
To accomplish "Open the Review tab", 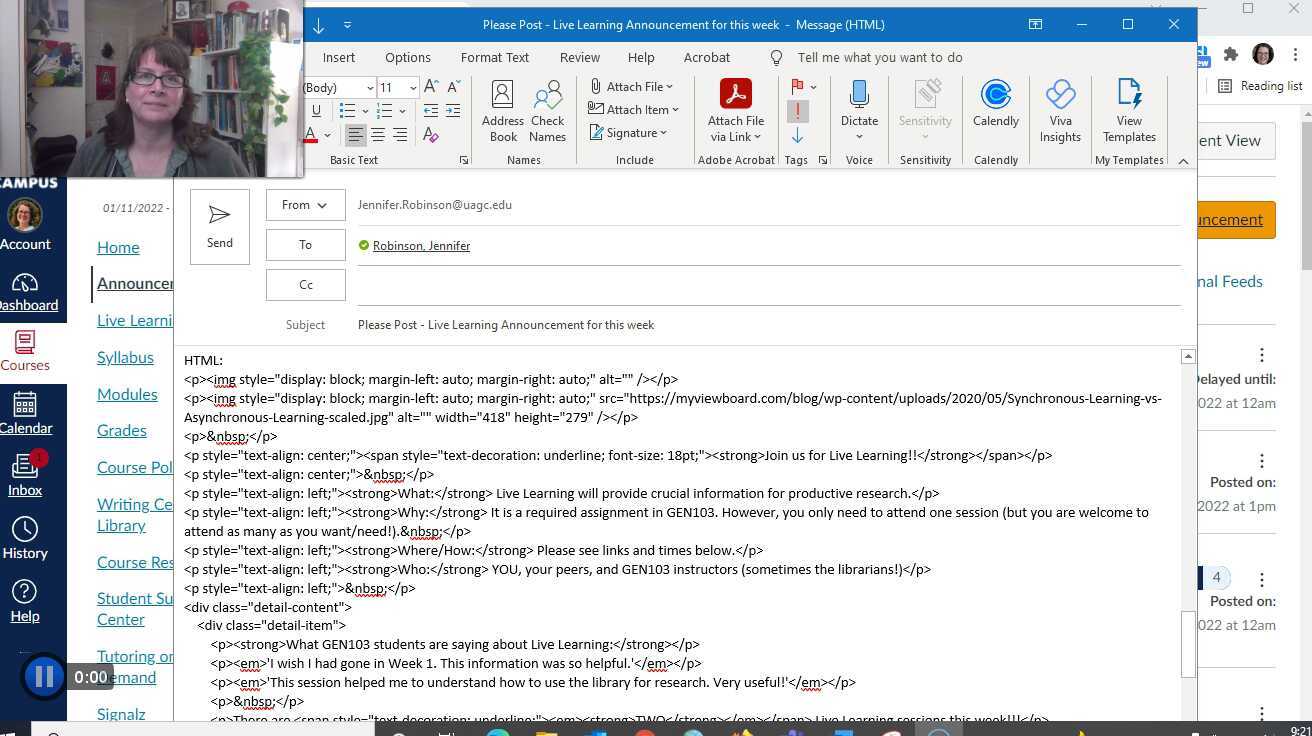I will point(579,57).
